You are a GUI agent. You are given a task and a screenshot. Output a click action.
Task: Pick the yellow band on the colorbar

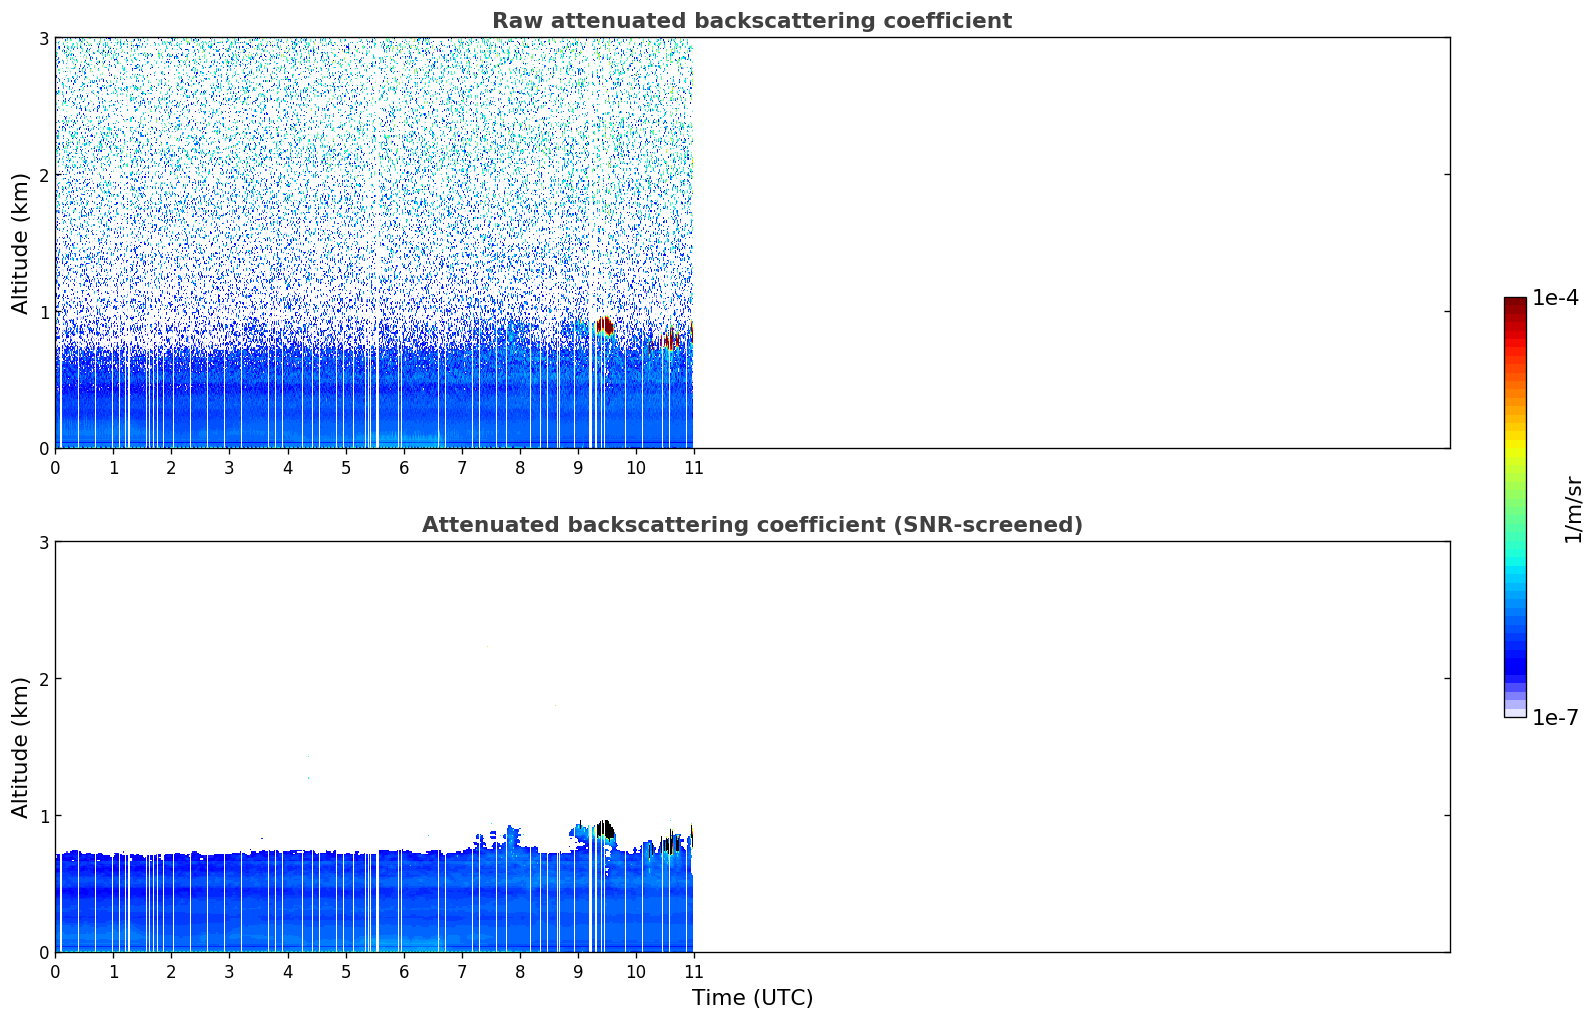(1515, 448)
